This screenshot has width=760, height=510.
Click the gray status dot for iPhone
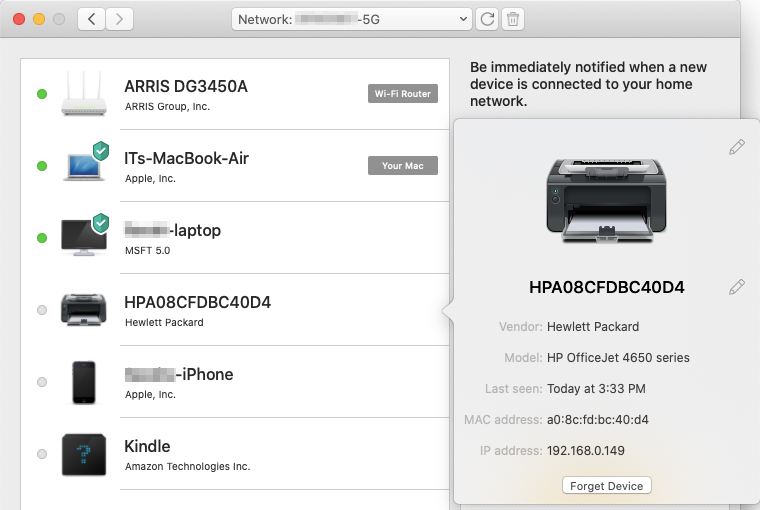point(42,382)
